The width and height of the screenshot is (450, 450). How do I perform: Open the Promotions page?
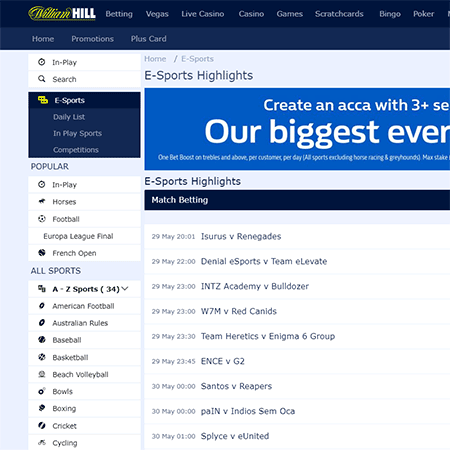(x=92, y=39)
